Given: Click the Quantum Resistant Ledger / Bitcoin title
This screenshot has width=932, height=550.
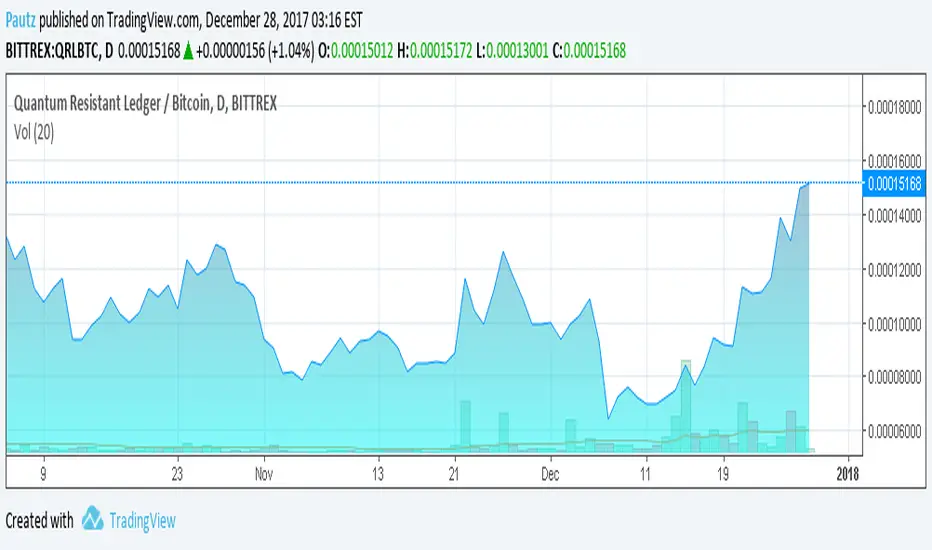Looking at the screenshot, I should point(145,103).
